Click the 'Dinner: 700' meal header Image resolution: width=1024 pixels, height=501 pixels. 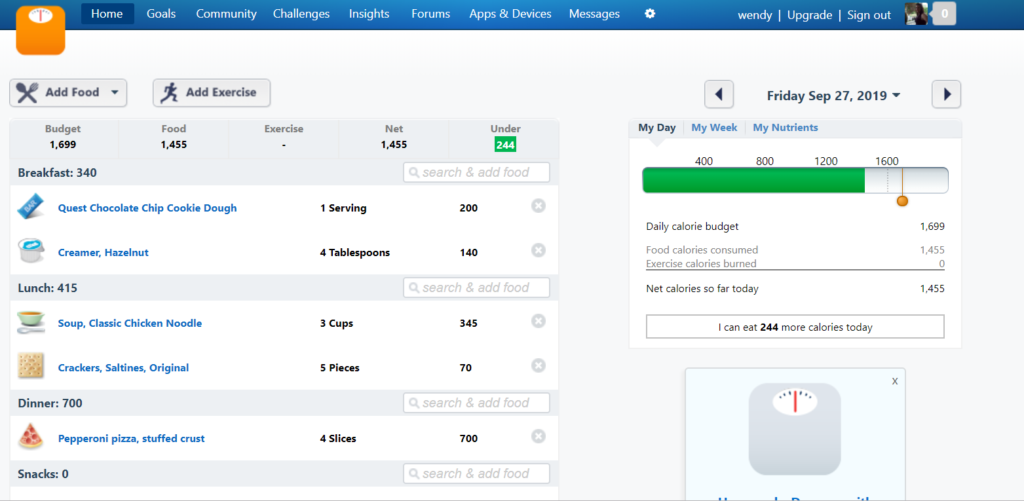(x=50, y=404)
